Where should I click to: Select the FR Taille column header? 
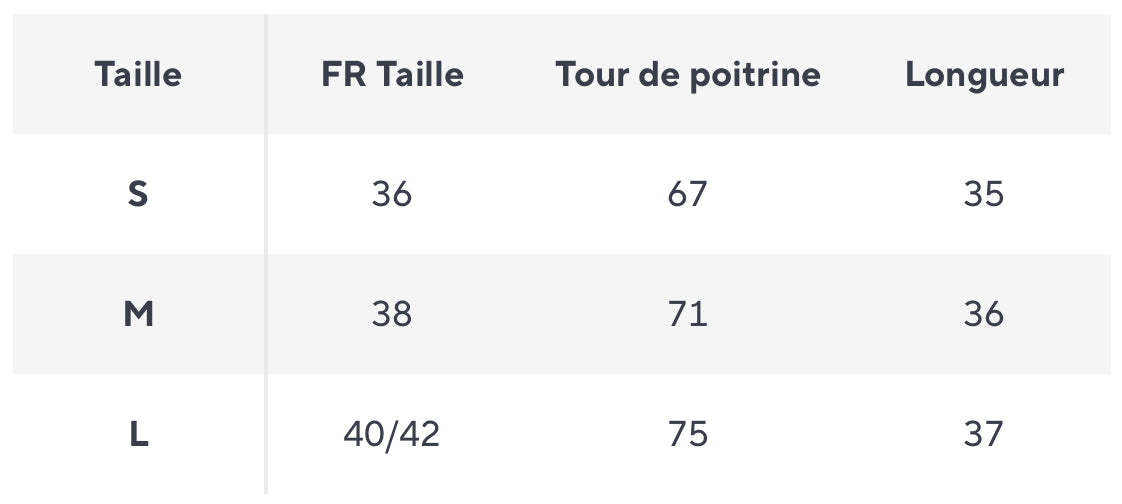[392, 74]
